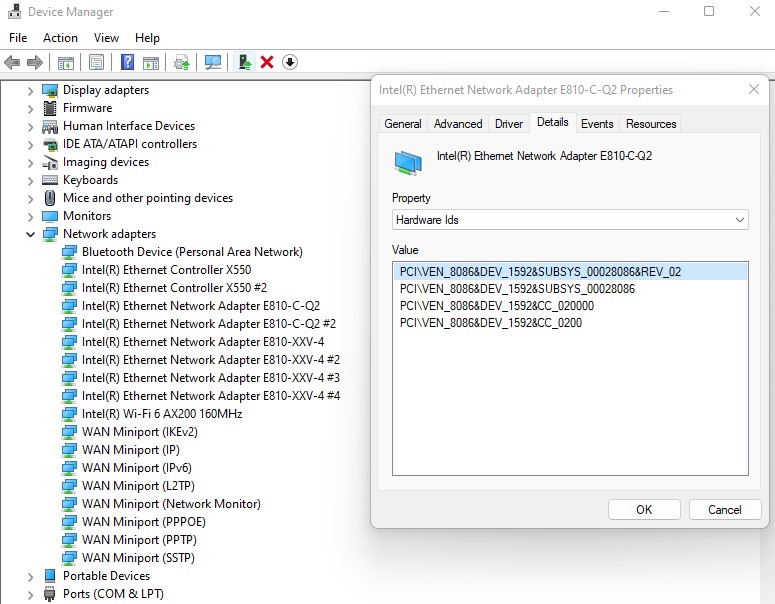
Task: Click the Network adapters category icon
Action: point(50,234)
